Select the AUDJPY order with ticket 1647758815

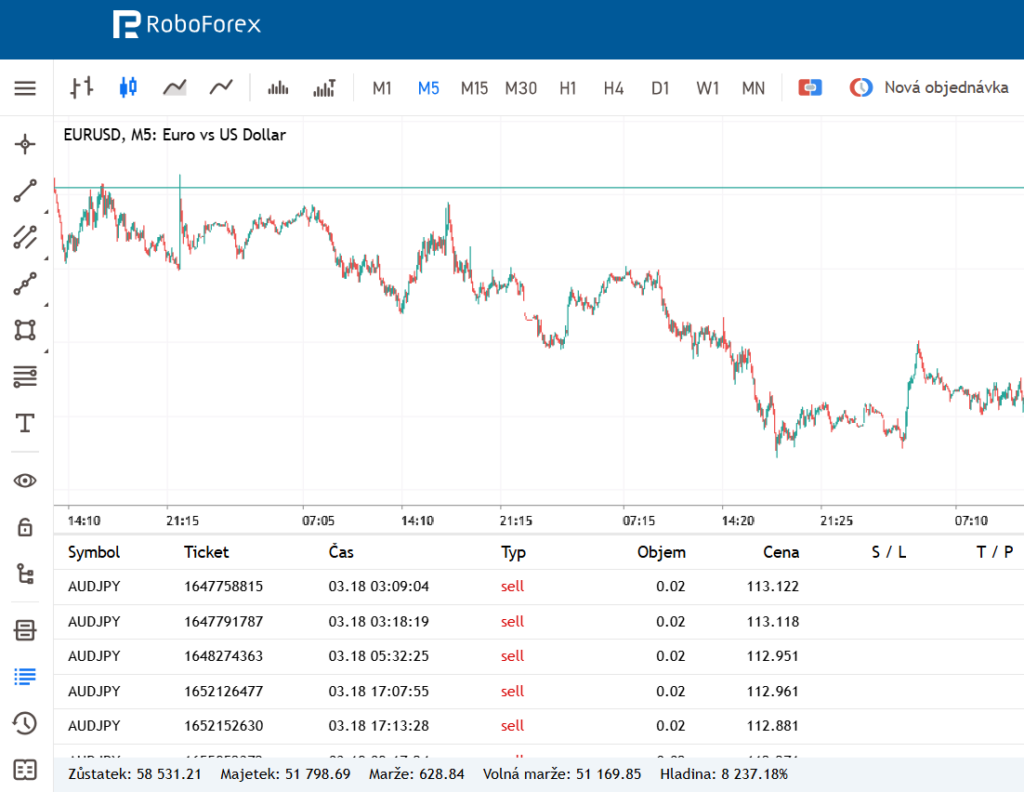[223, 586]
